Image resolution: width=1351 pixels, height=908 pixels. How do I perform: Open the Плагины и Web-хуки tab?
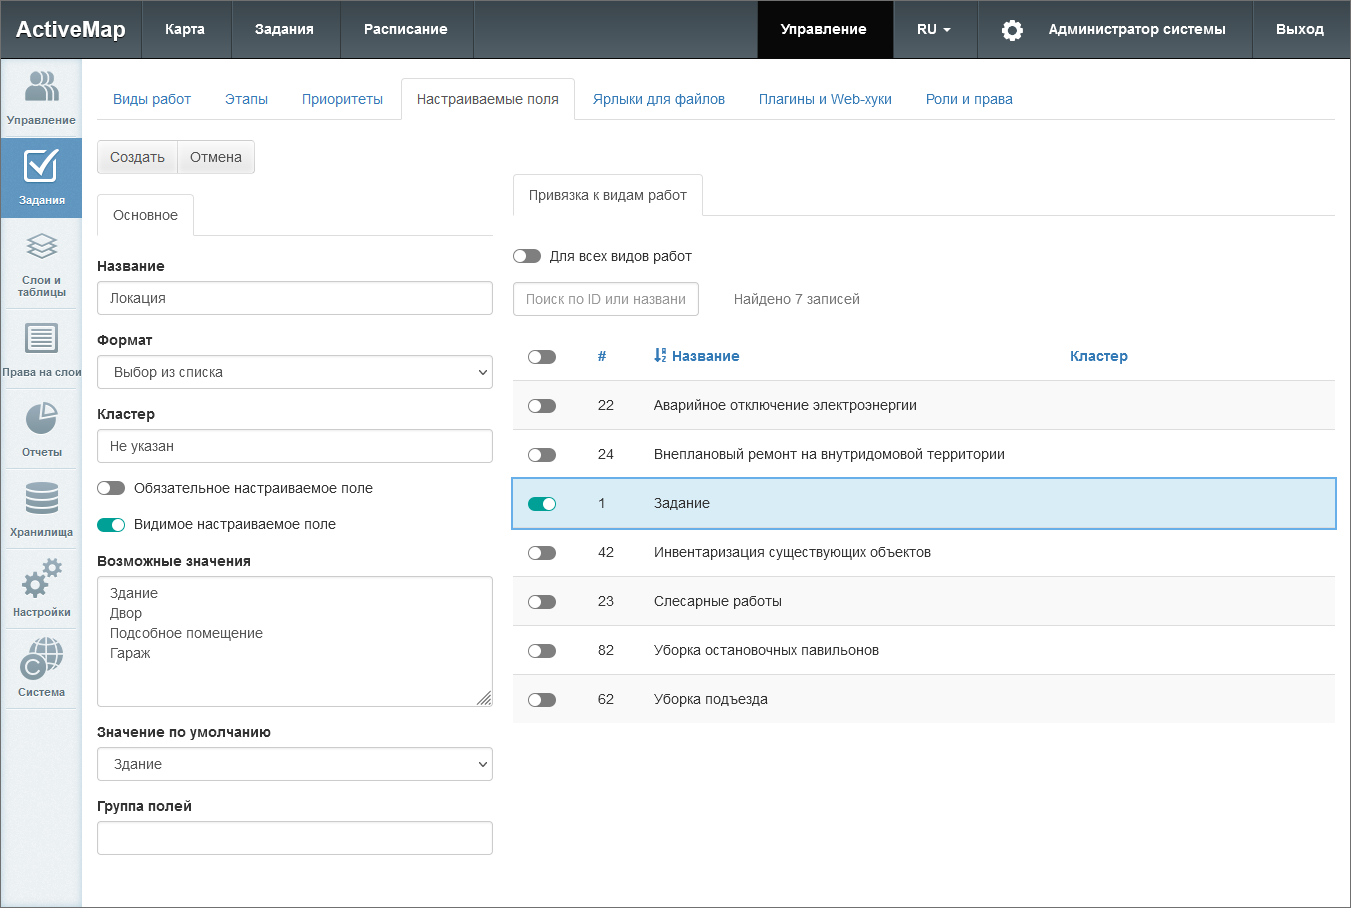coord(824,99)
